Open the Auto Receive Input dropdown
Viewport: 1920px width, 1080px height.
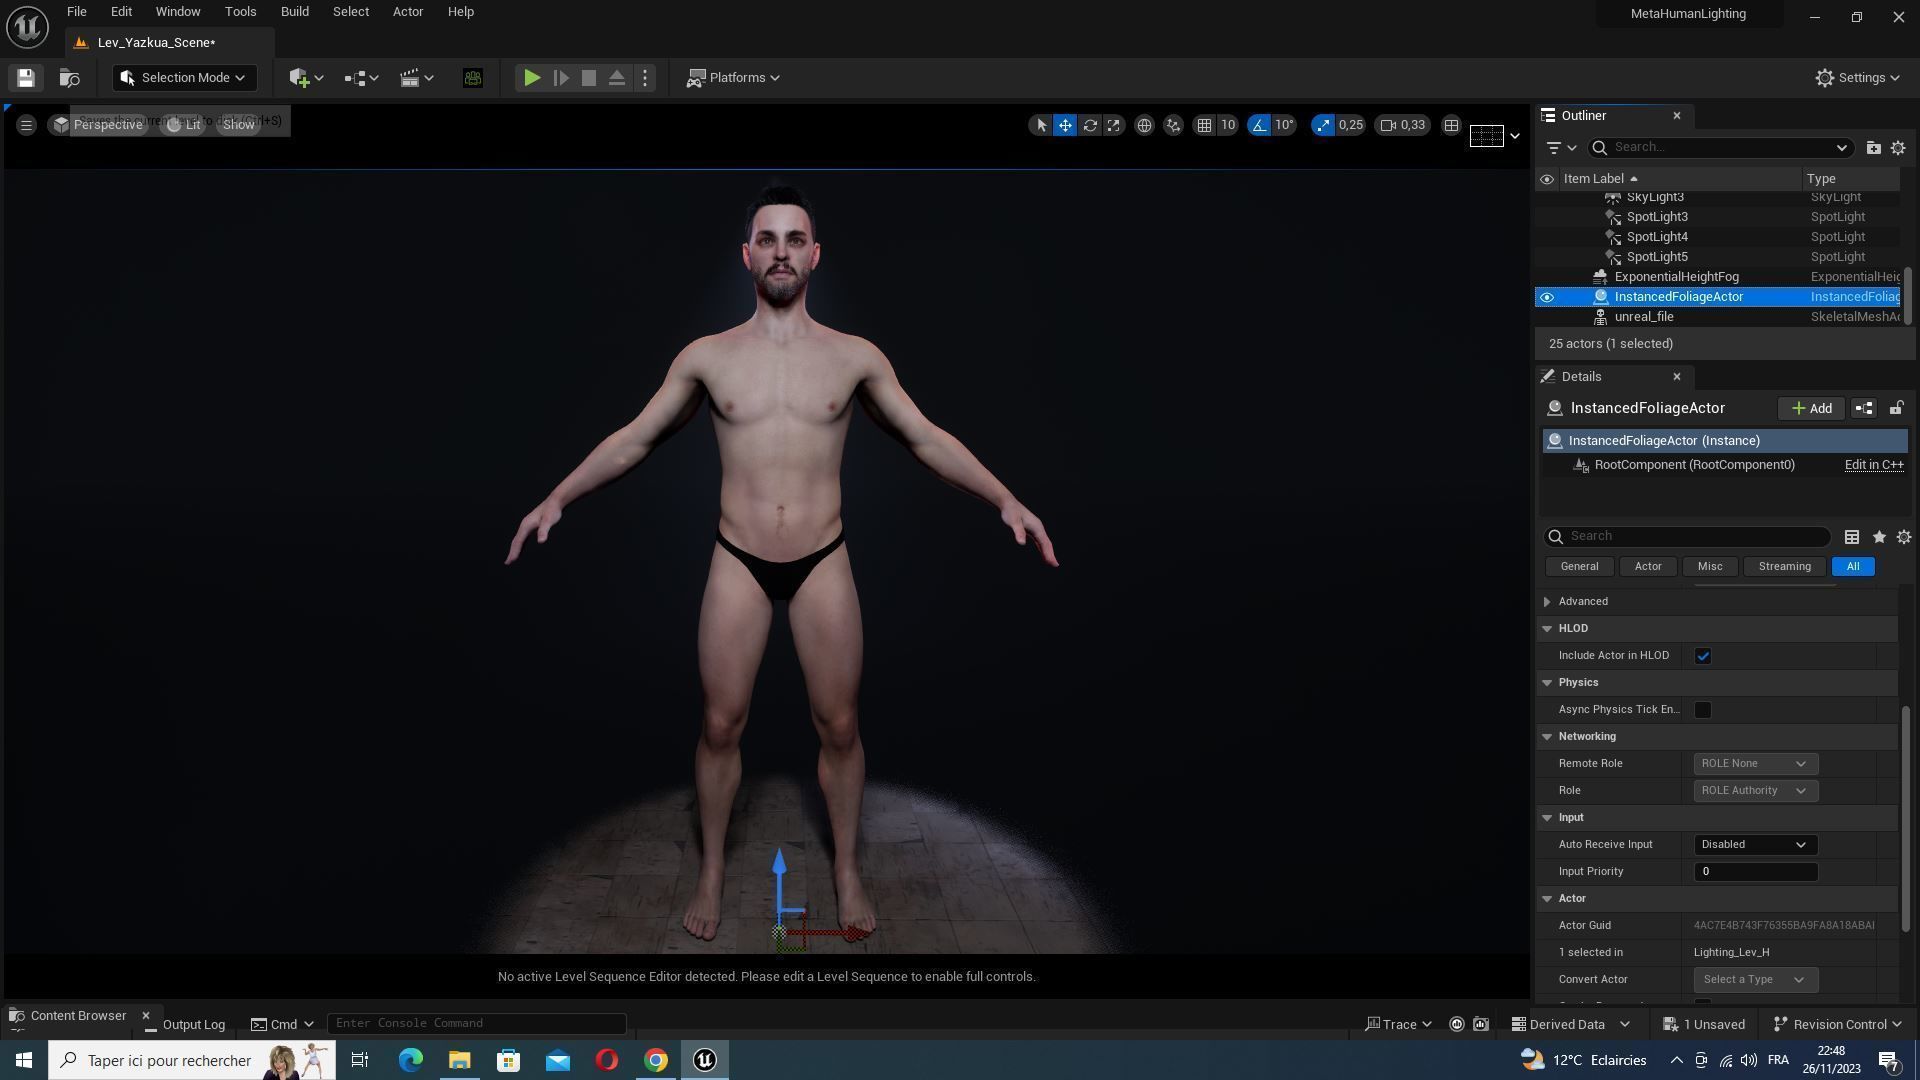[x=1754, y=845]
